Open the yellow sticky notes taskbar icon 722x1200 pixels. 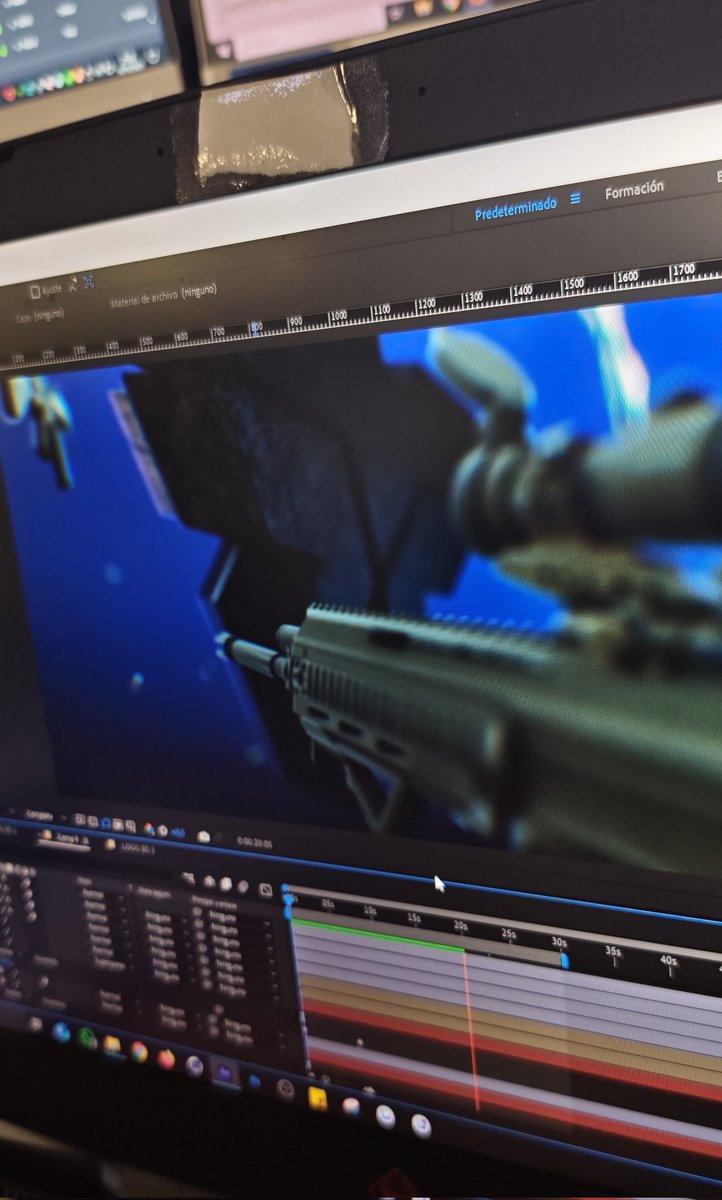click(317, 1098)
